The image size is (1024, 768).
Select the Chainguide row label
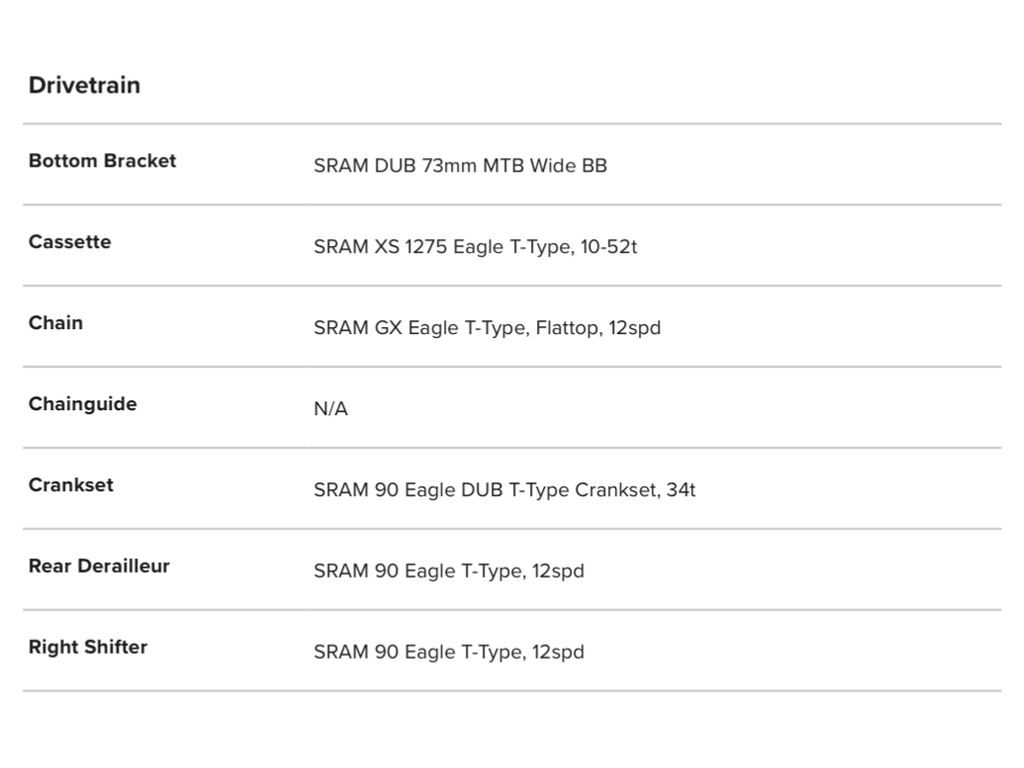pos(83,404)
